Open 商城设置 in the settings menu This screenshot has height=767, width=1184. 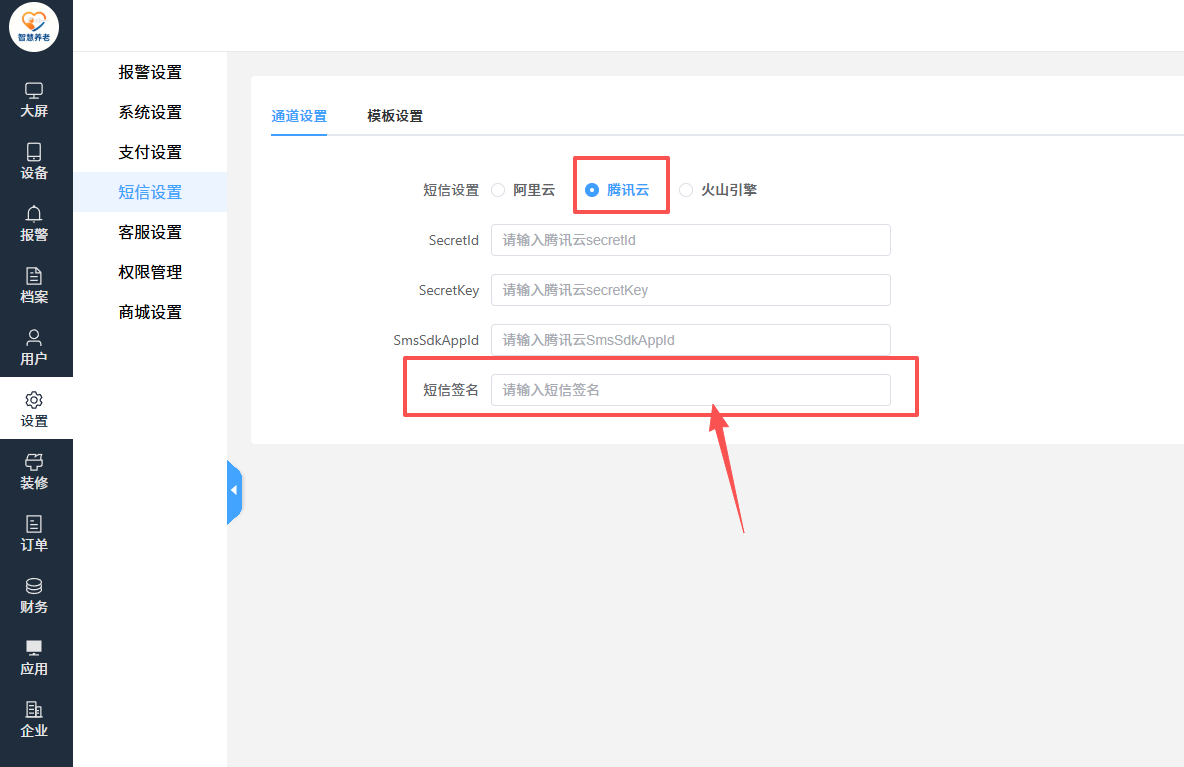pos(150,313)
